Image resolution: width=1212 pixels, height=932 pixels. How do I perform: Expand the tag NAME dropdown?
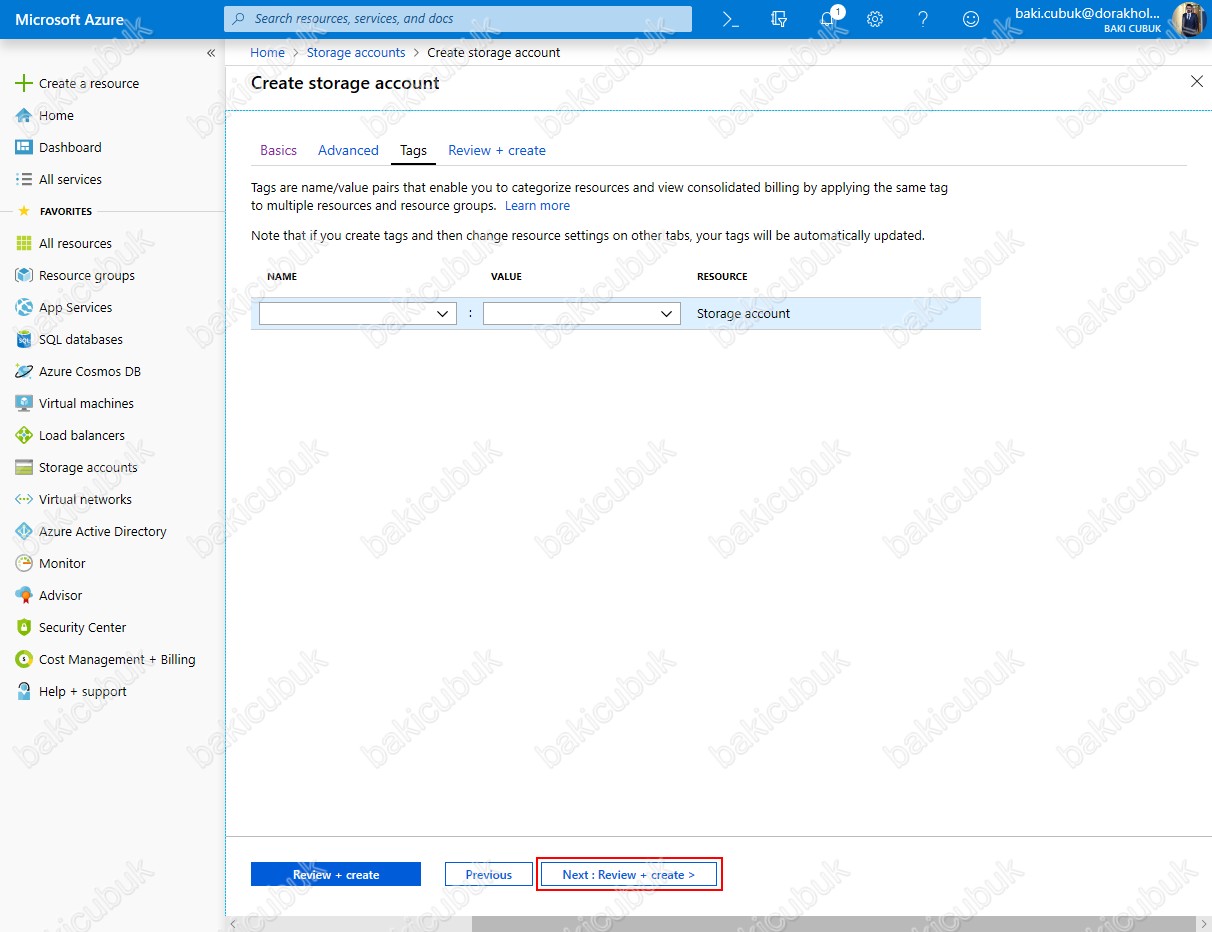point(358,313)
